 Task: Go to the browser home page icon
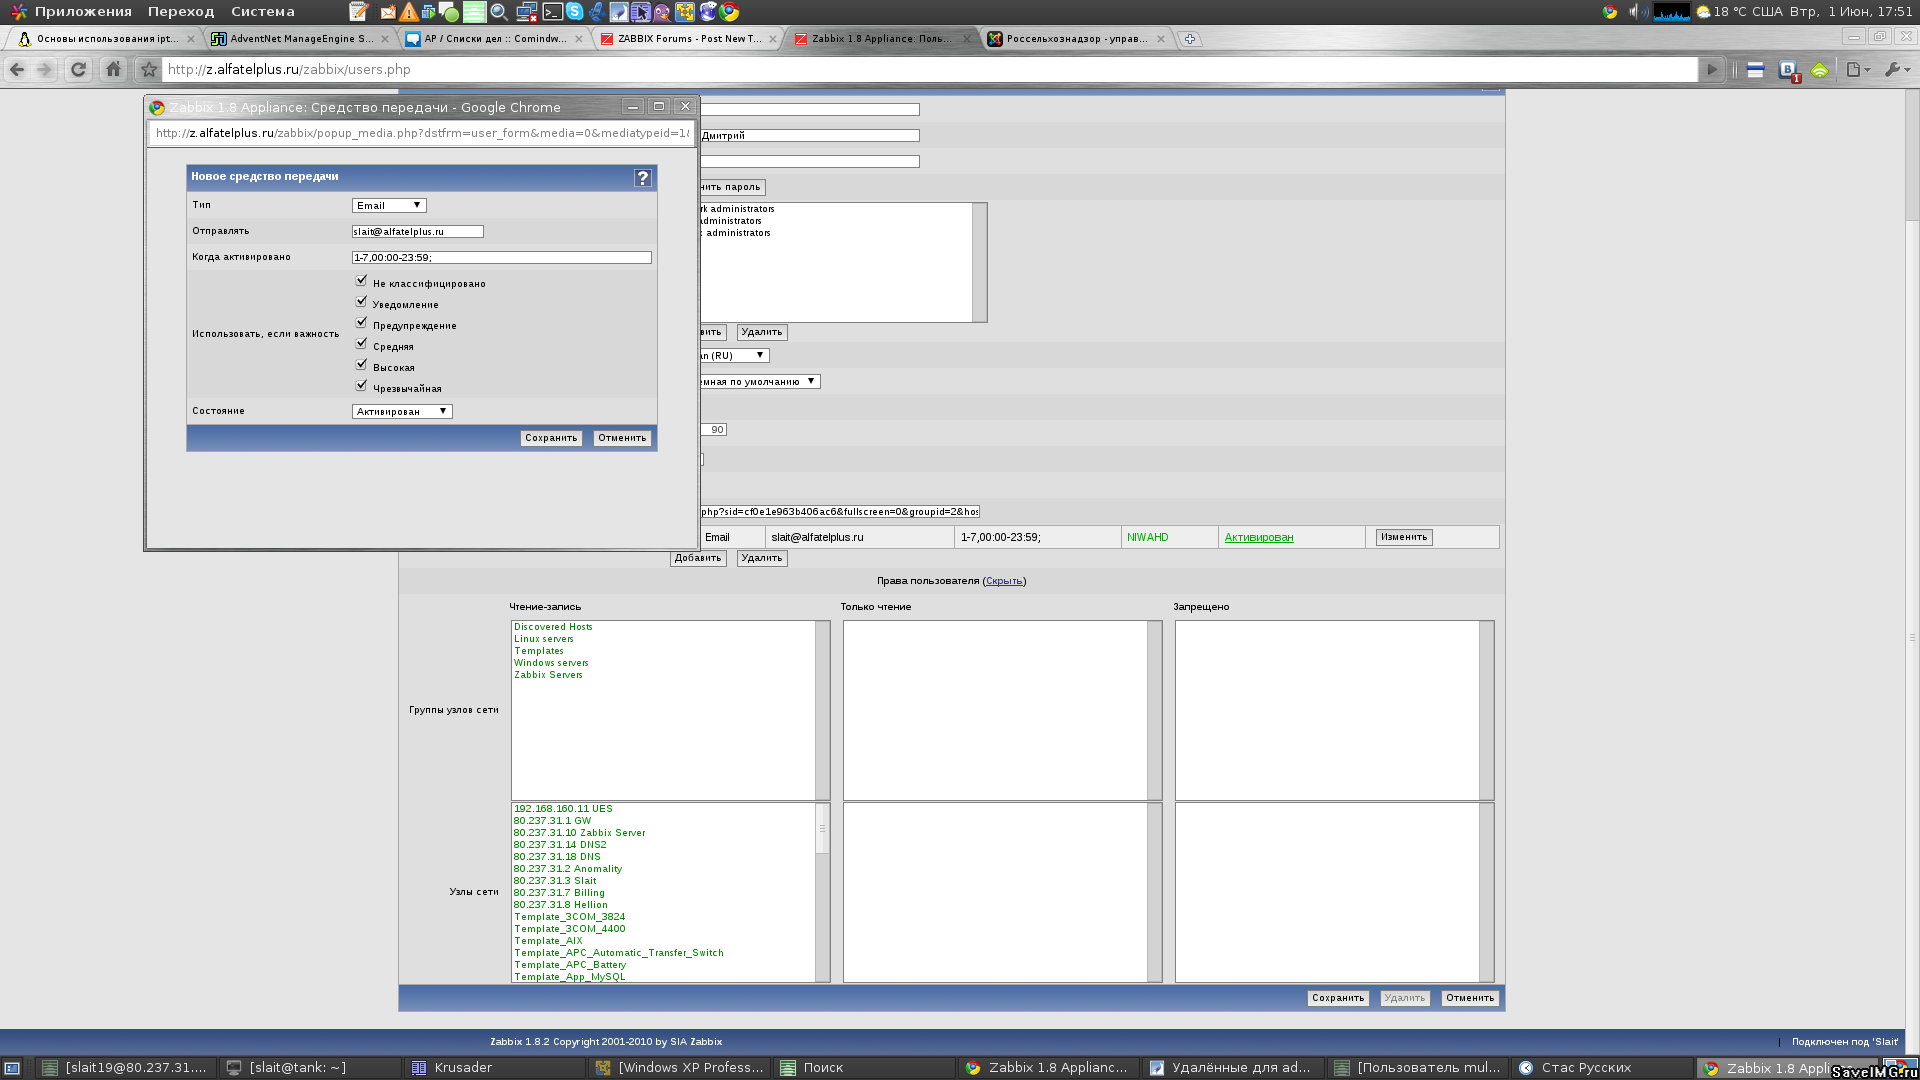pyautogui.click(x=113, y=70)
